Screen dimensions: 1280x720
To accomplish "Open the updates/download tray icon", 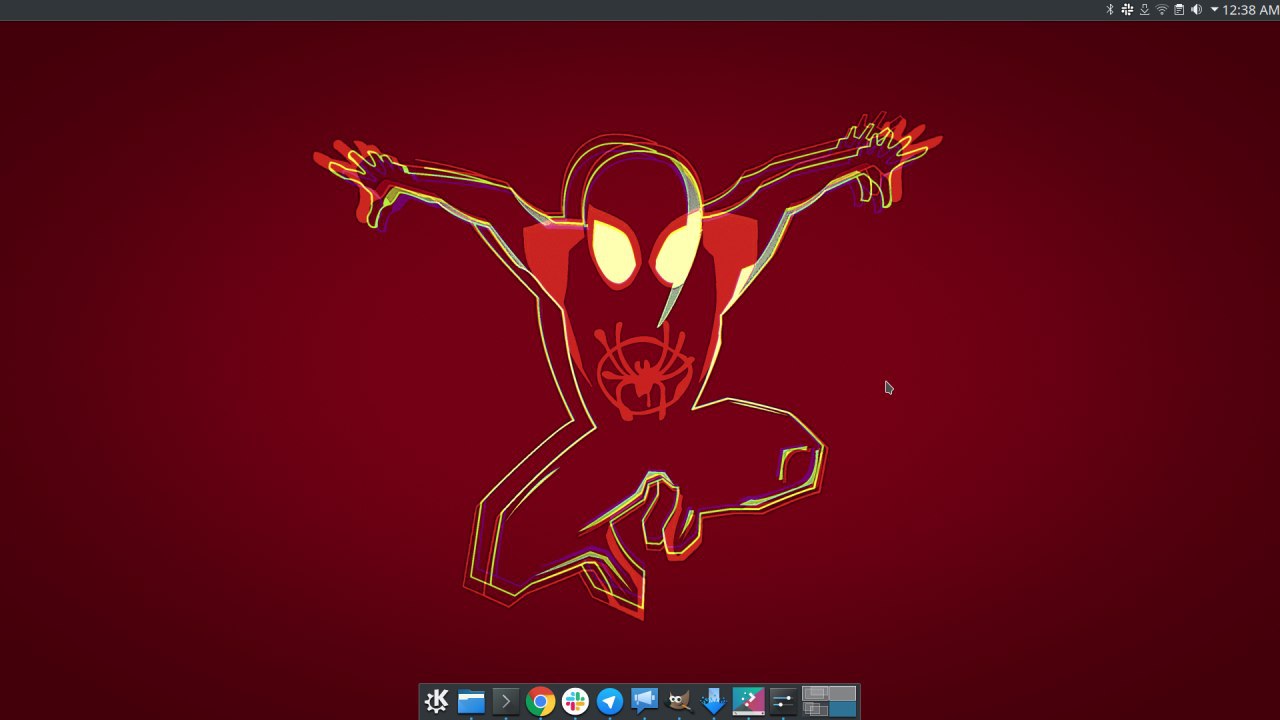I will coord(1144,10).
